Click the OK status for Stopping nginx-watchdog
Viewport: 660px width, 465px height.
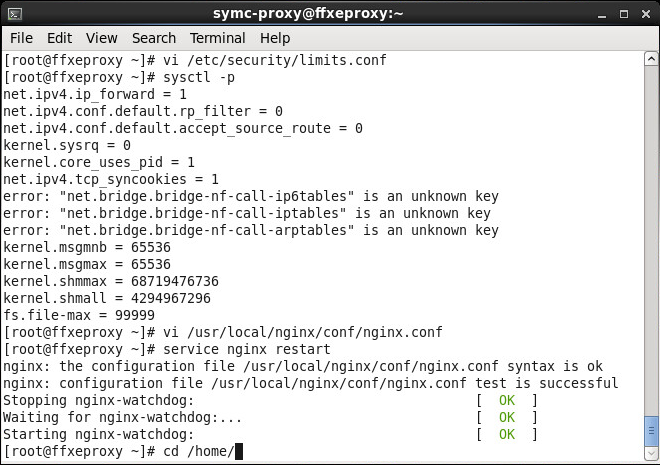[x=506, y=400]
